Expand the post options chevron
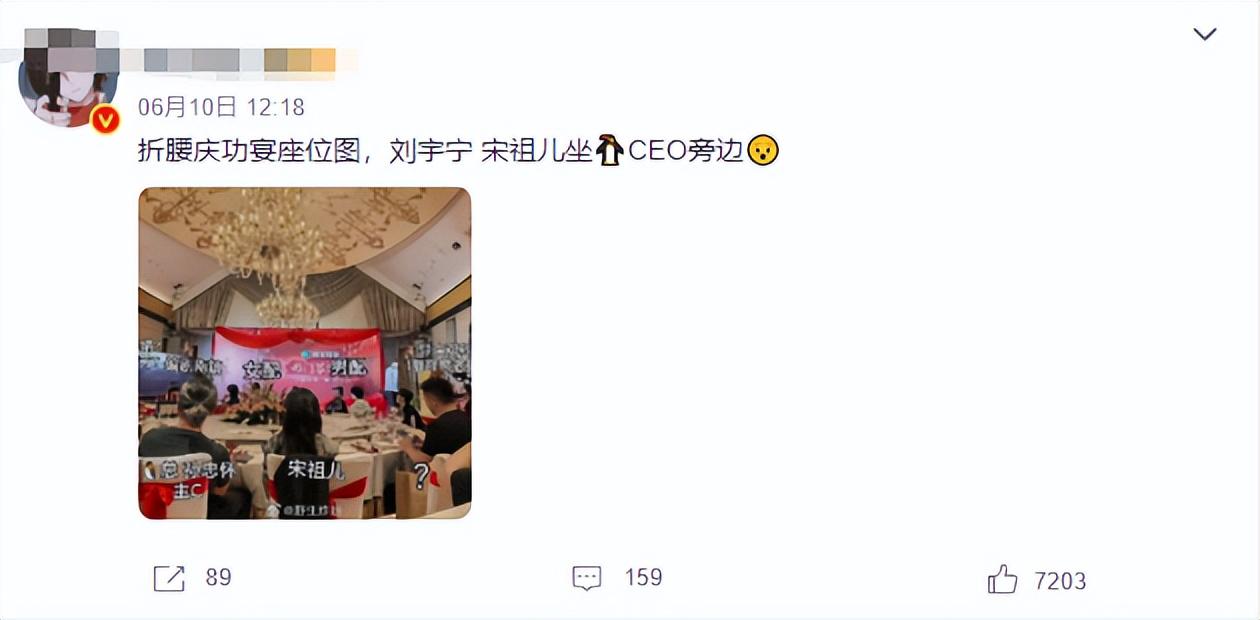This screenshot has width=1260, height=620. pos(1205,34)
